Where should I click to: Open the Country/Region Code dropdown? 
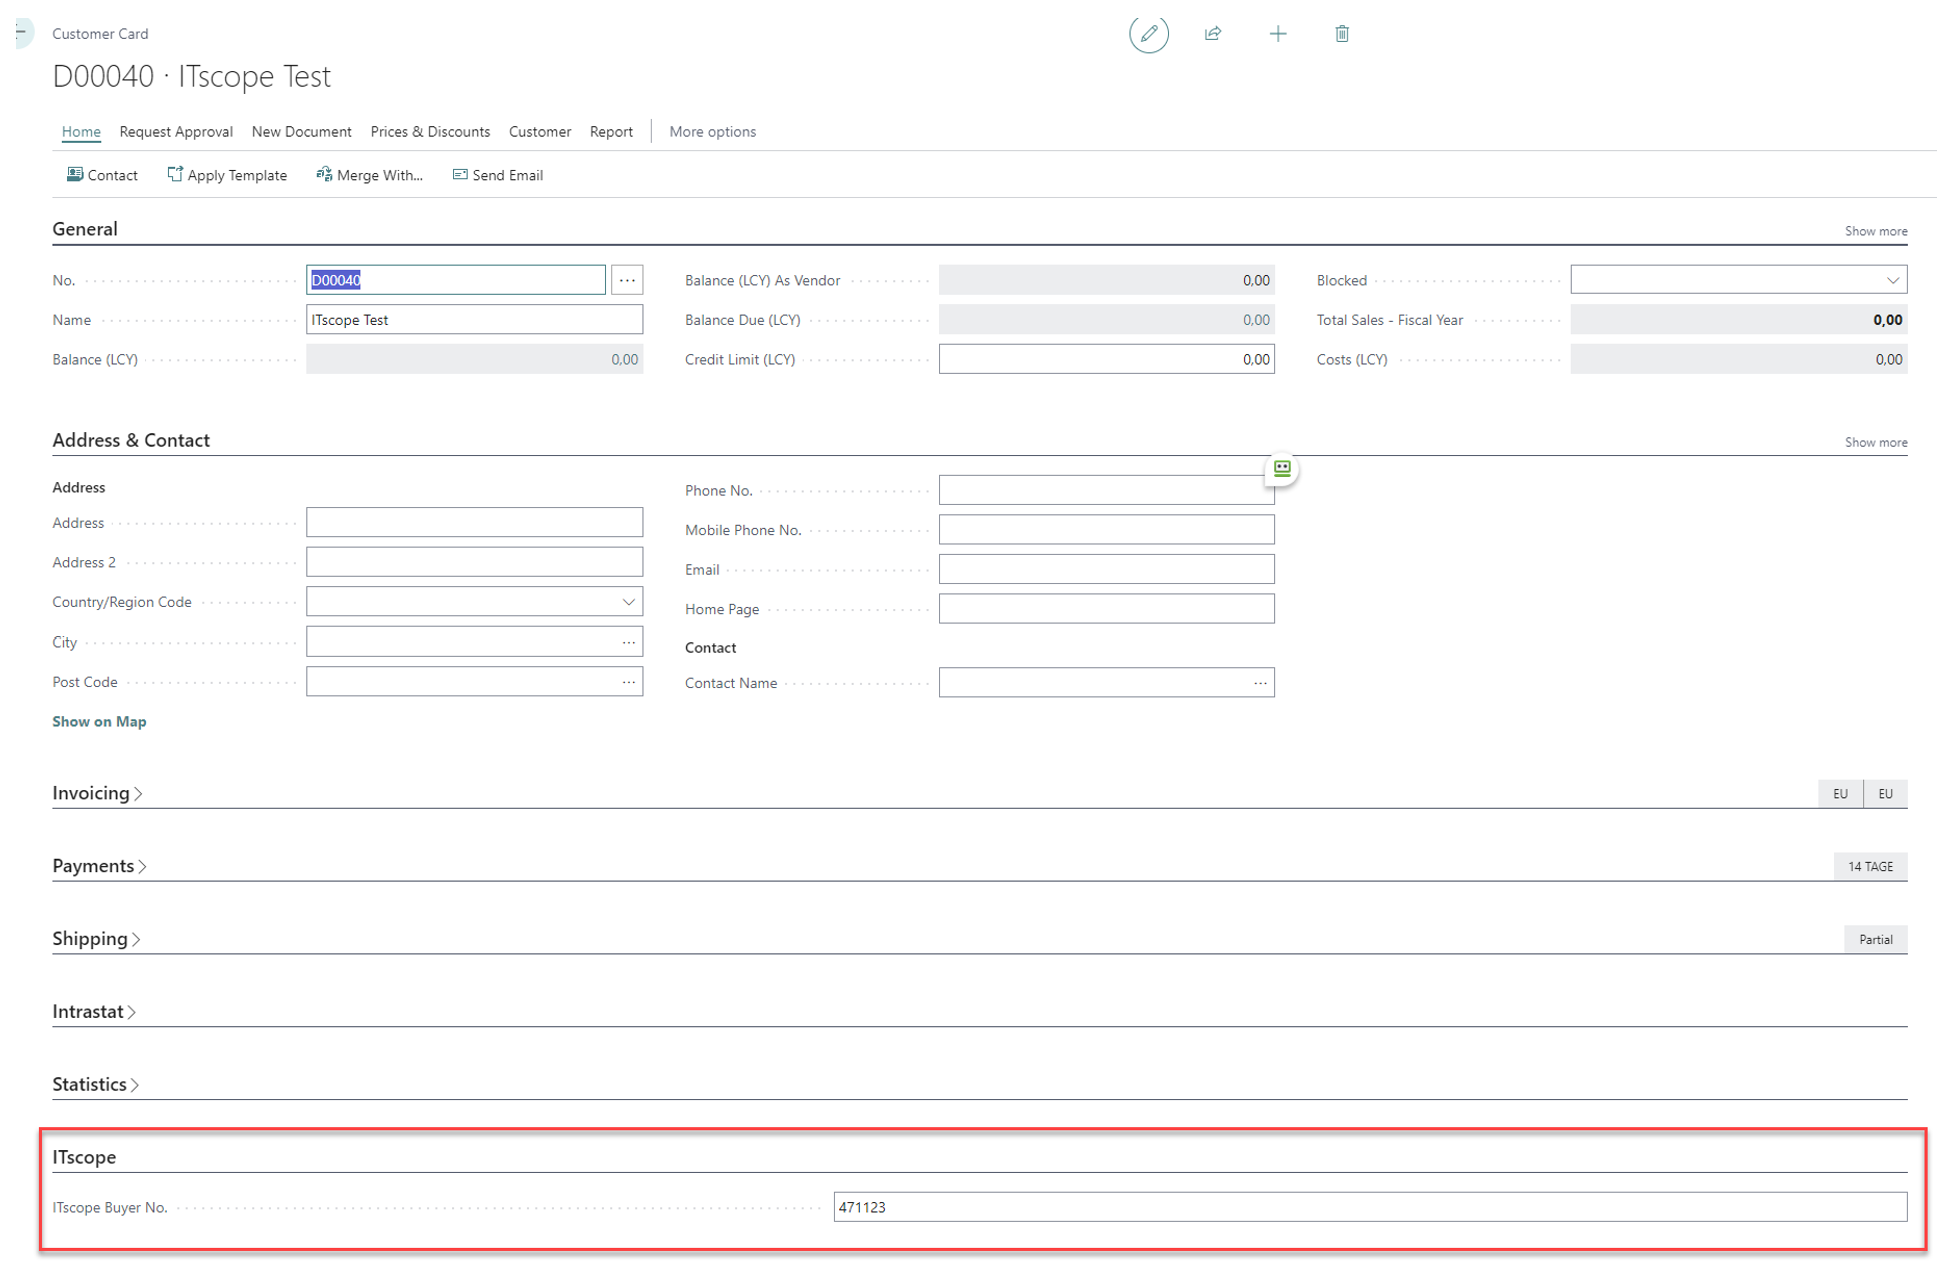[x=628, y=601]
